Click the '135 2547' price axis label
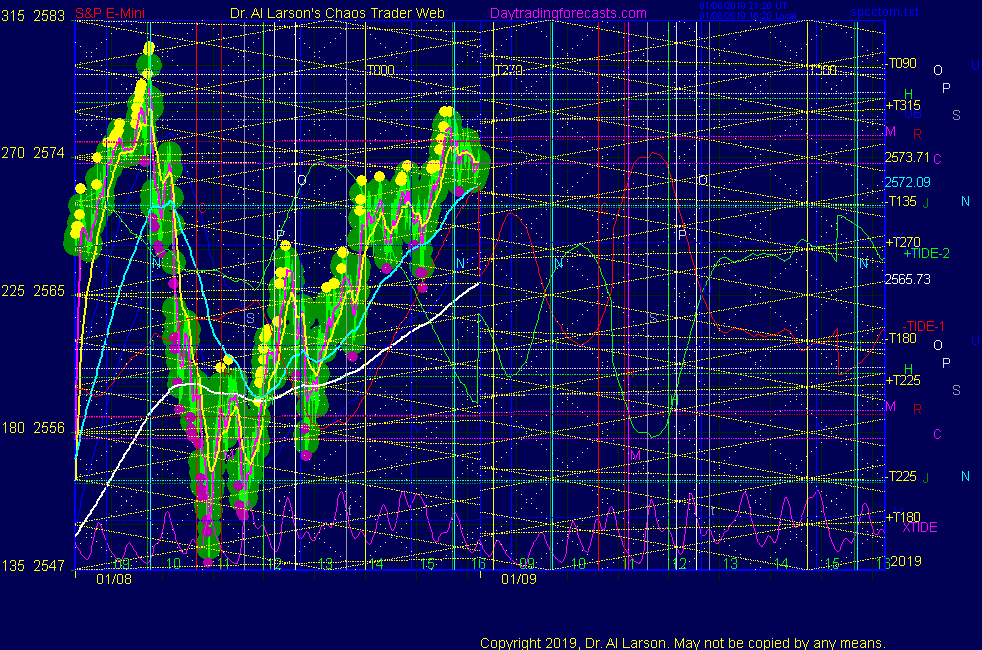 click(33, 566)
